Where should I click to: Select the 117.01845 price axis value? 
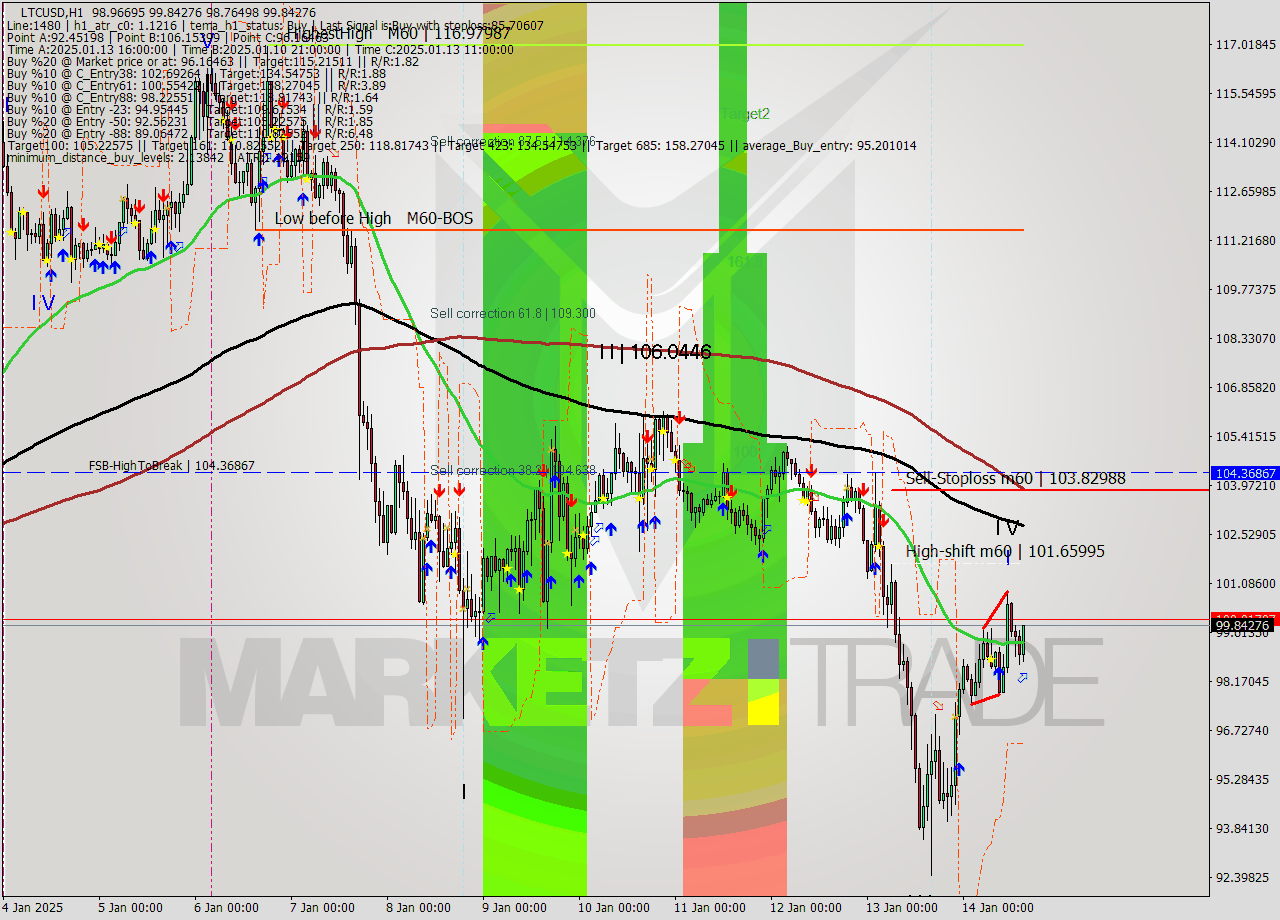[1245, 44]
